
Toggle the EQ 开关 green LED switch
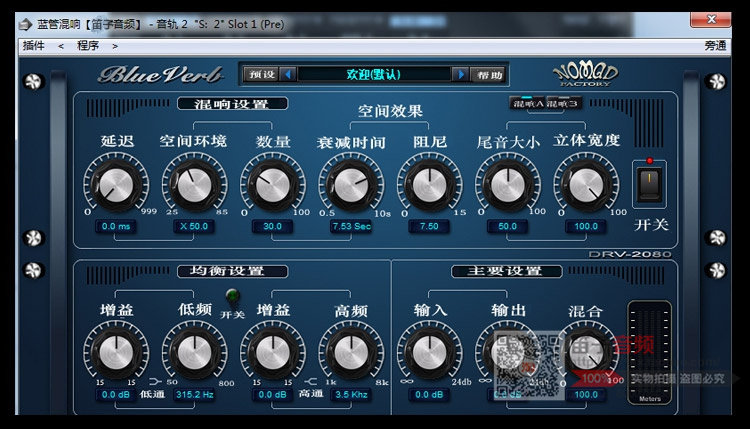233,296
